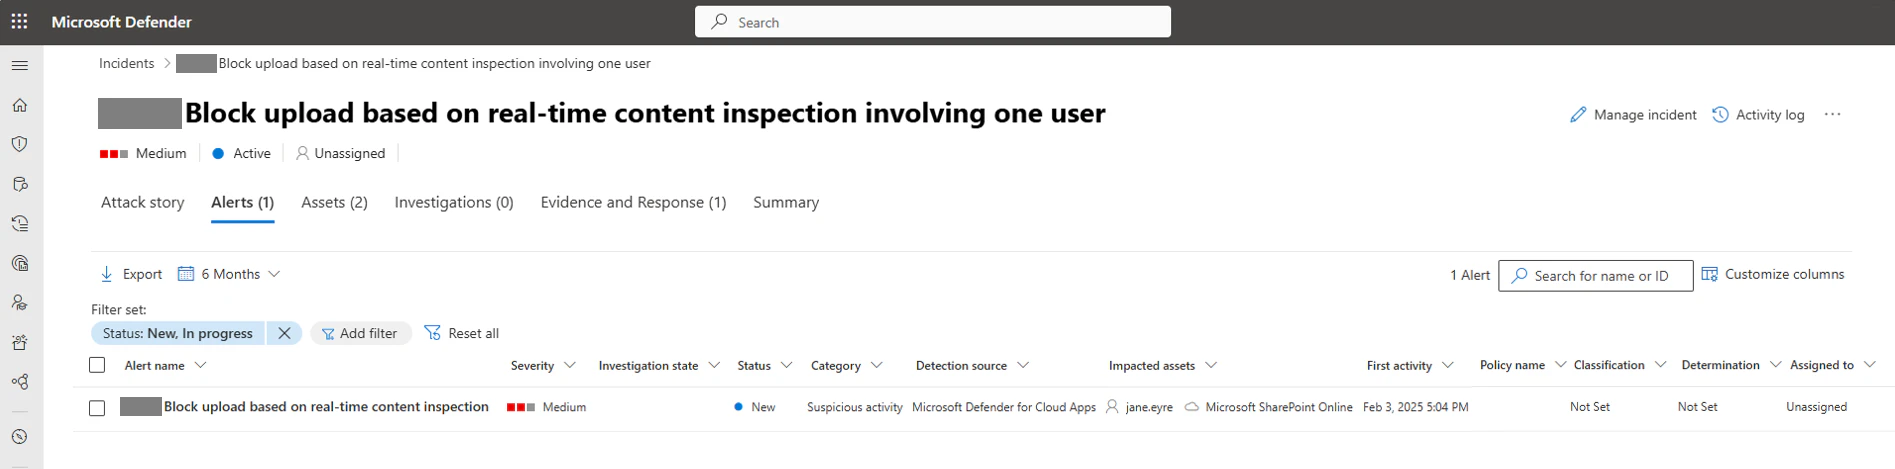Image resolution: width=1895 pixels, height=469 pixels.
Task: Sort by Severity column chevron
Action: (x=570, y=365)
